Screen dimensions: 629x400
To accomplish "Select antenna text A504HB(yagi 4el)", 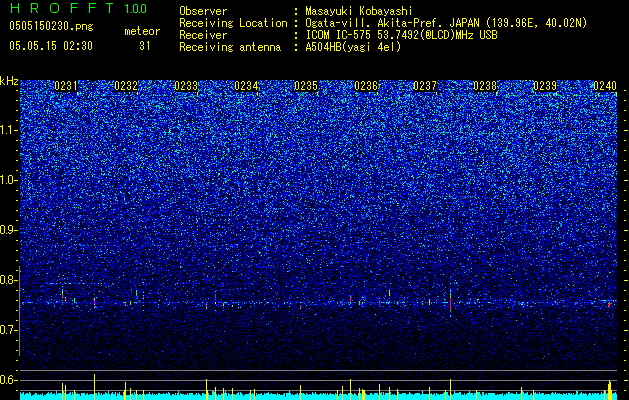I will click(x=353, y=47).
